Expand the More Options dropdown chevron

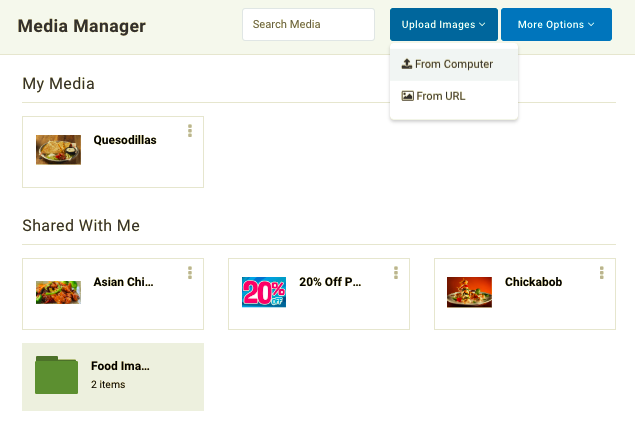[x=591, y=24]
